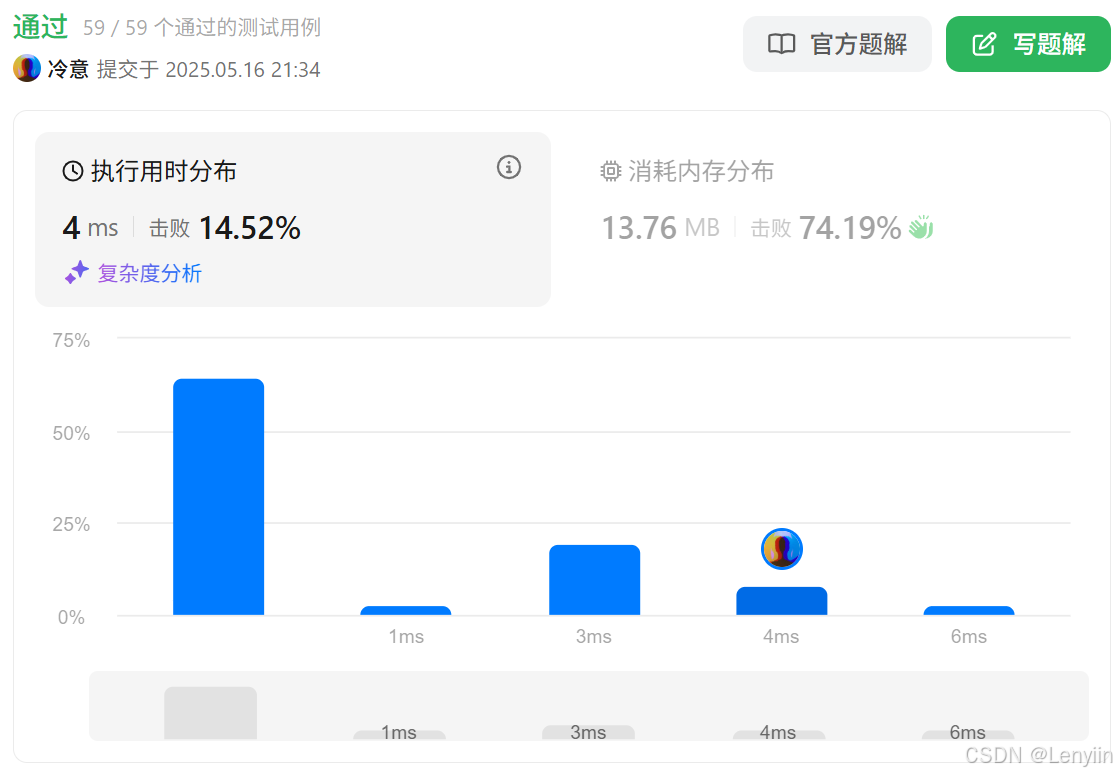Click the clapping hands icon after 74.19%
Image resolution: width=1117 pixels, height=775 pixels.
921,227
